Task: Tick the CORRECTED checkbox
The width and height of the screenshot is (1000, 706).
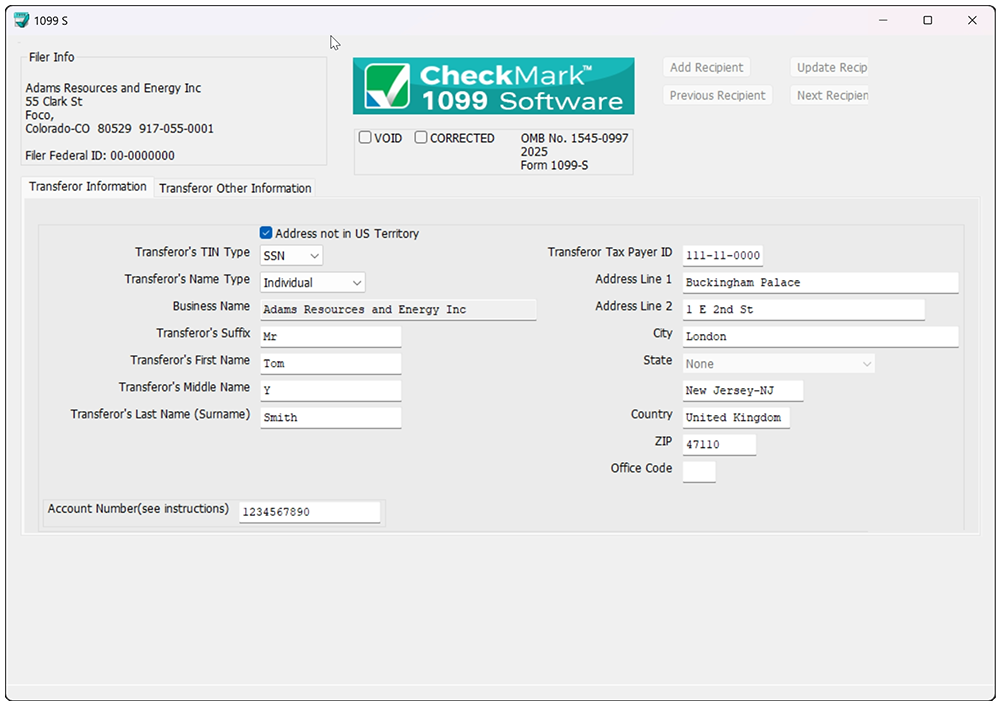Action: pos(421,138)
